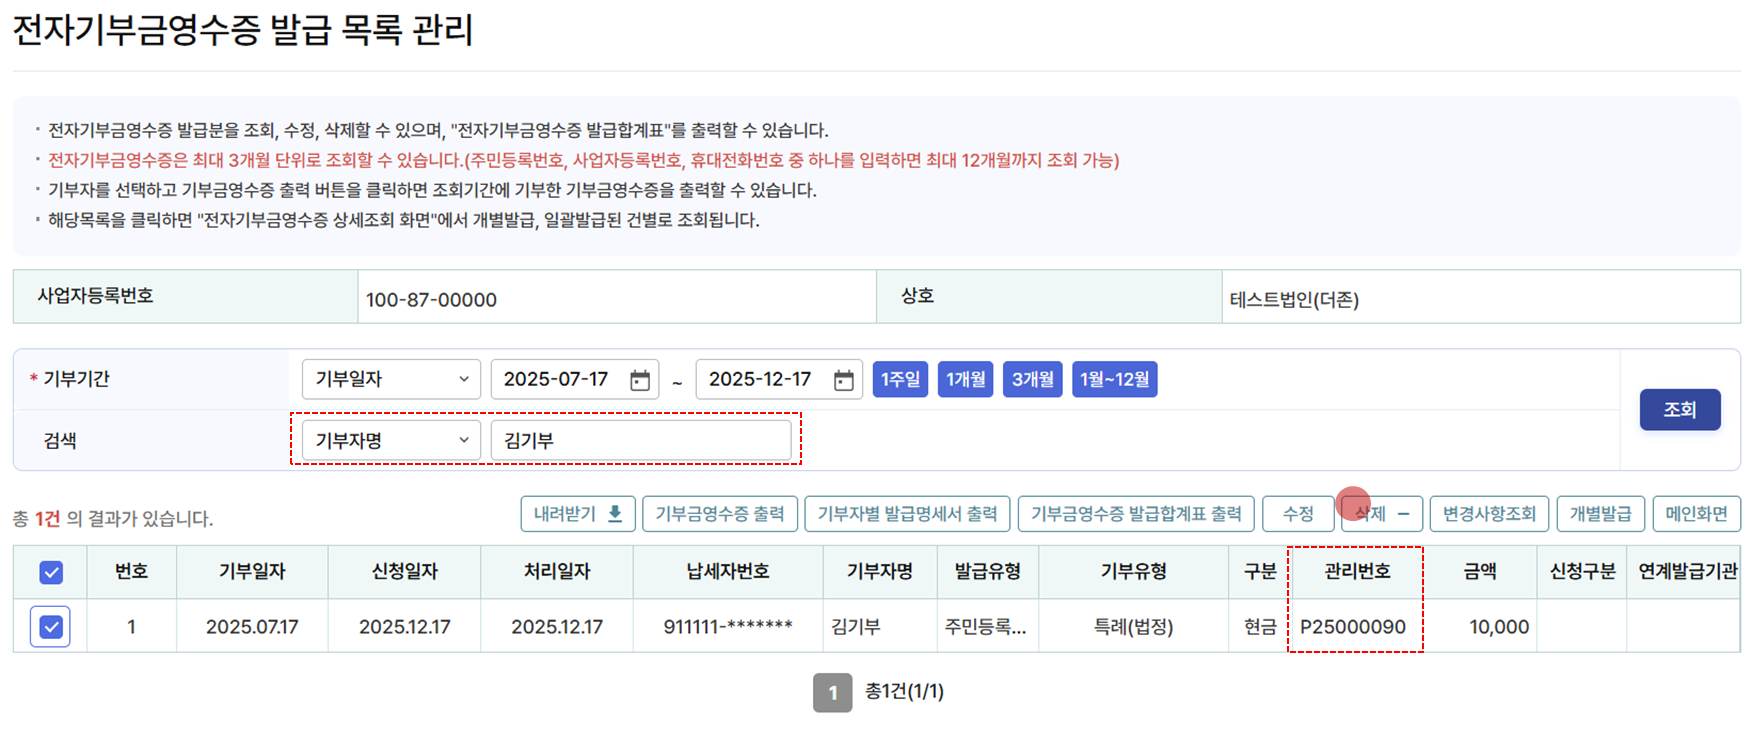Uncheck the checkbox for row 1

point(51,627)
